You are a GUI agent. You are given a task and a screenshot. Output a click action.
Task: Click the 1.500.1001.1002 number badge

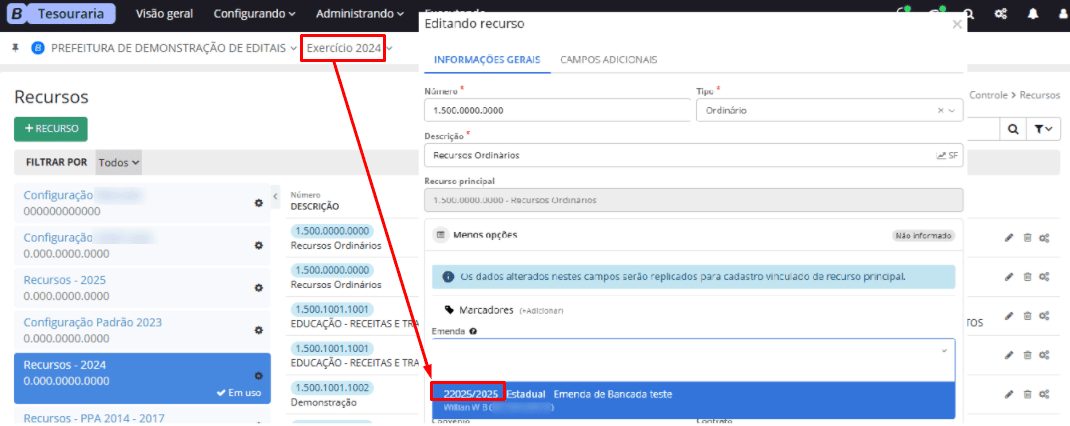pos(332,387)
